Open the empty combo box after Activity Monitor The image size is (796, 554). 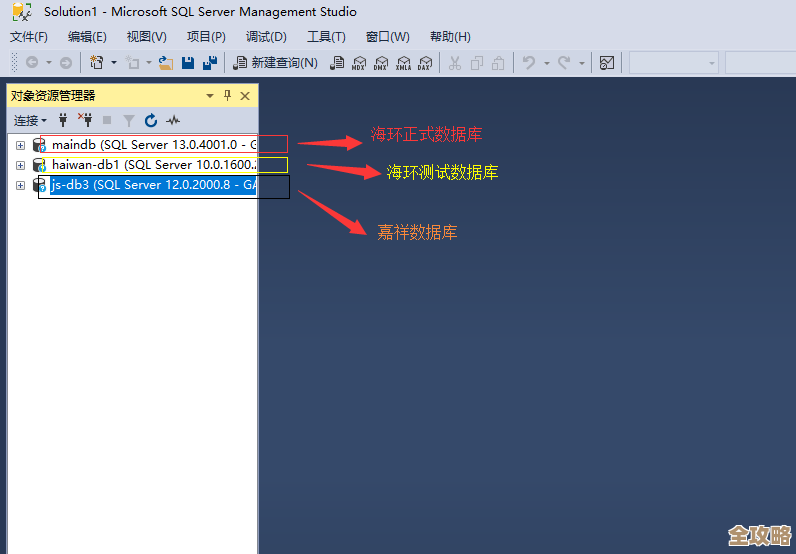click(x=674, y=63)
